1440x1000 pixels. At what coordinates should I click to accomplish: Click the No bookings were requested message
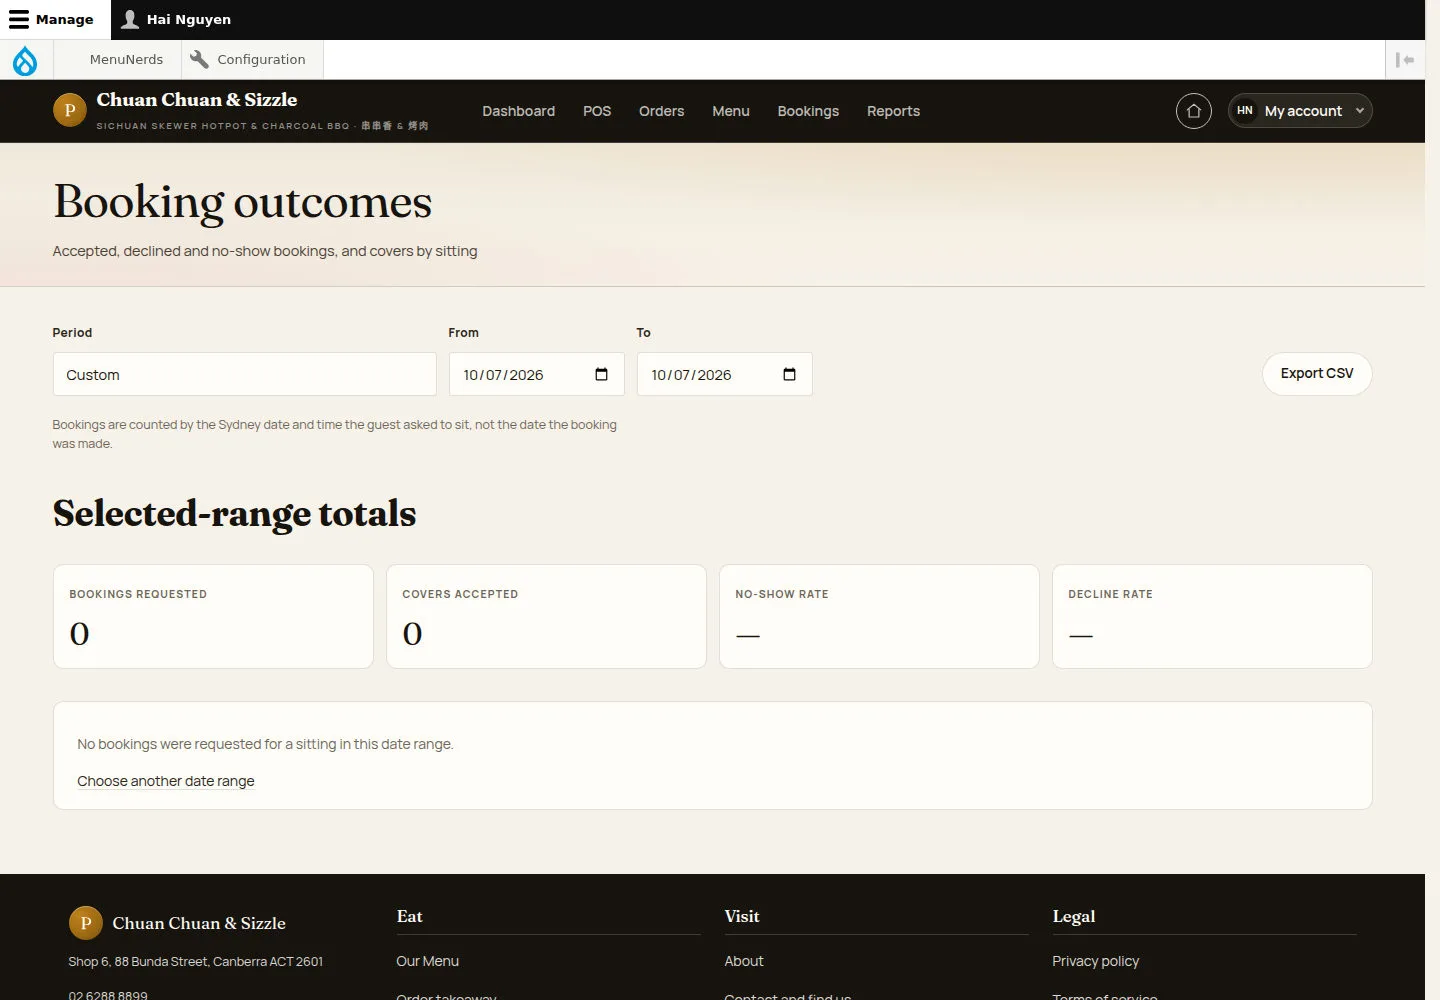click(x=265, y=744)
